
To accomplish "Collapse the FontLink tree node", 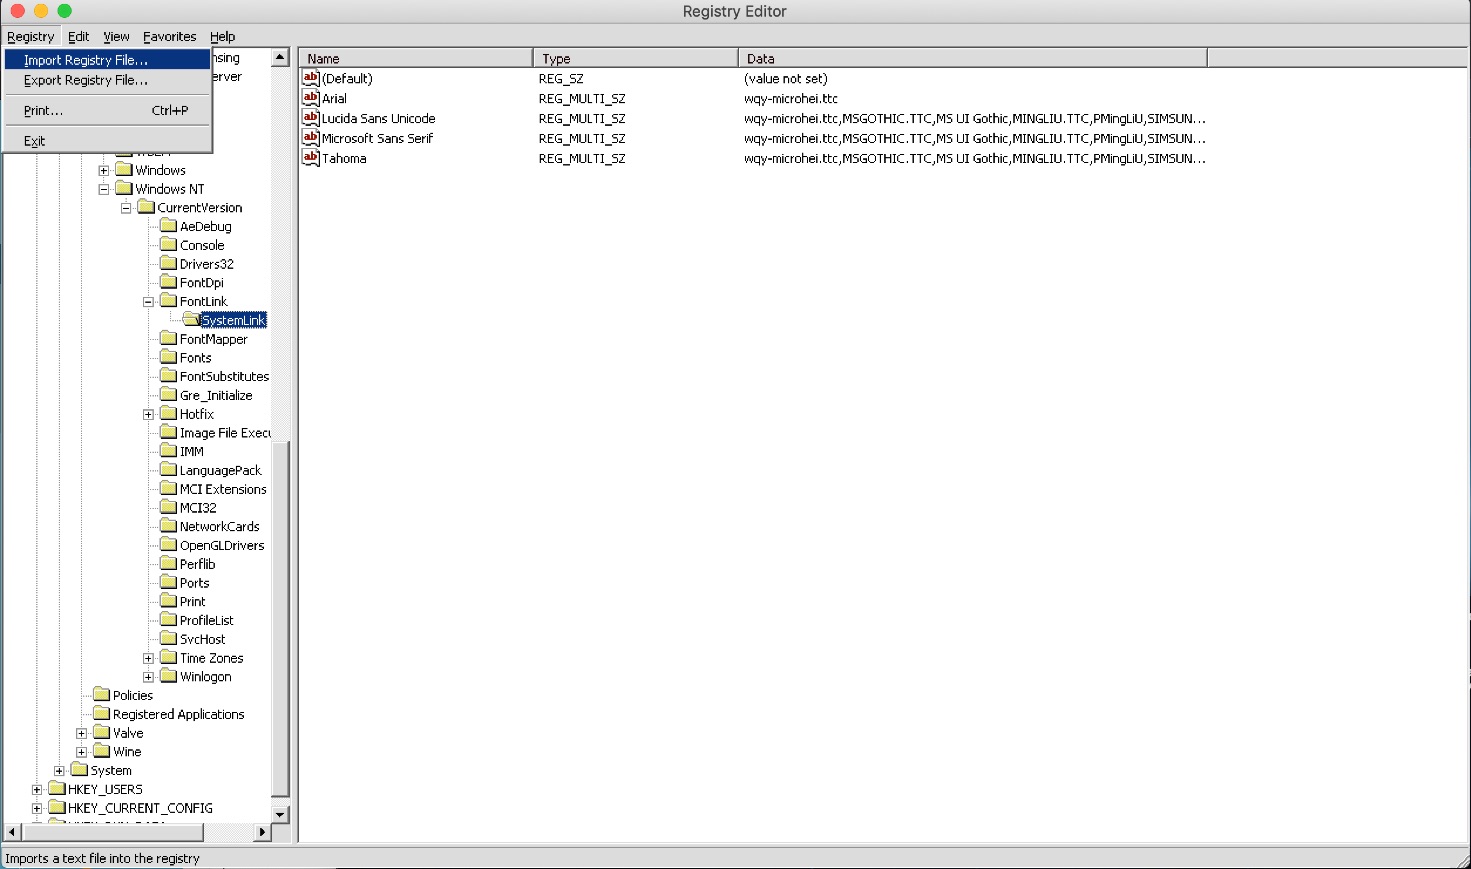I will 148,301.
